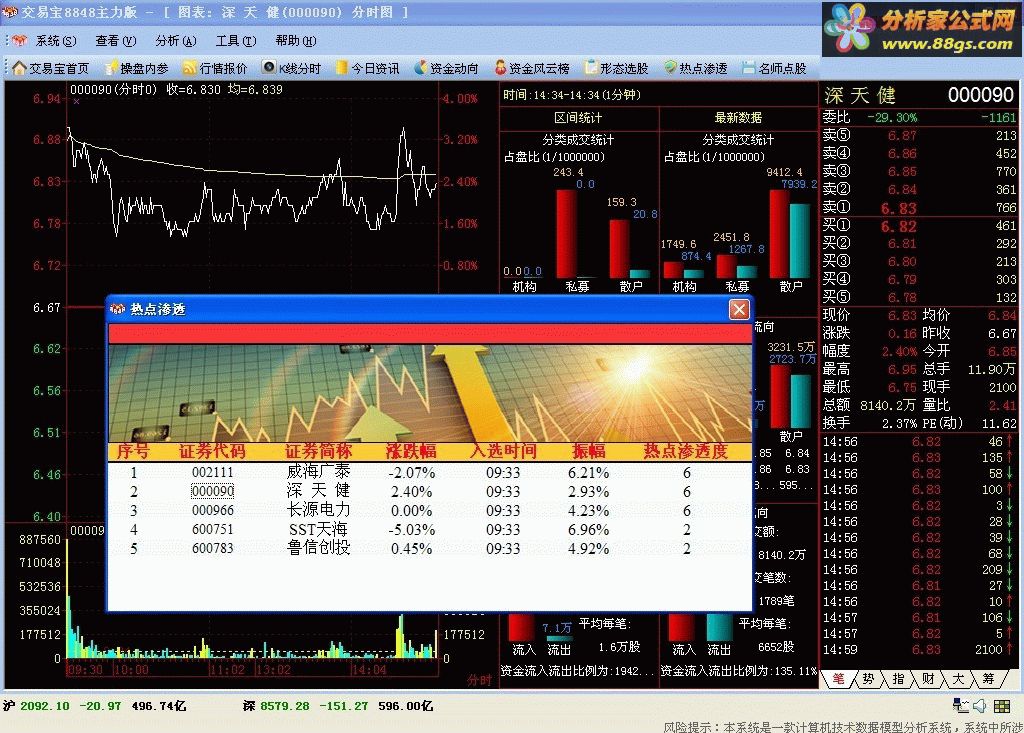
Task: Click the 6.21% amplitude value
Action: 588,473
